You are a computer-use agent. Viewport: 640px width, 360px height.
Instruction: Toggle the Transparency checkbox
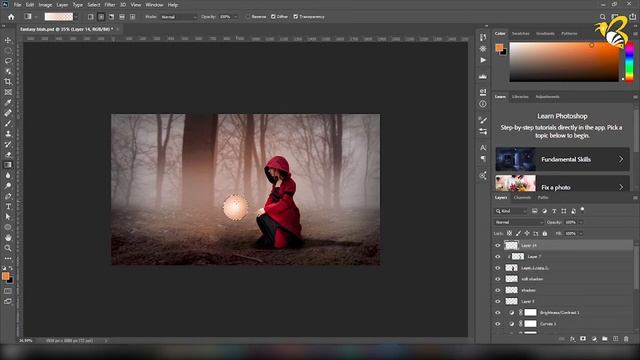click(296, 17)
